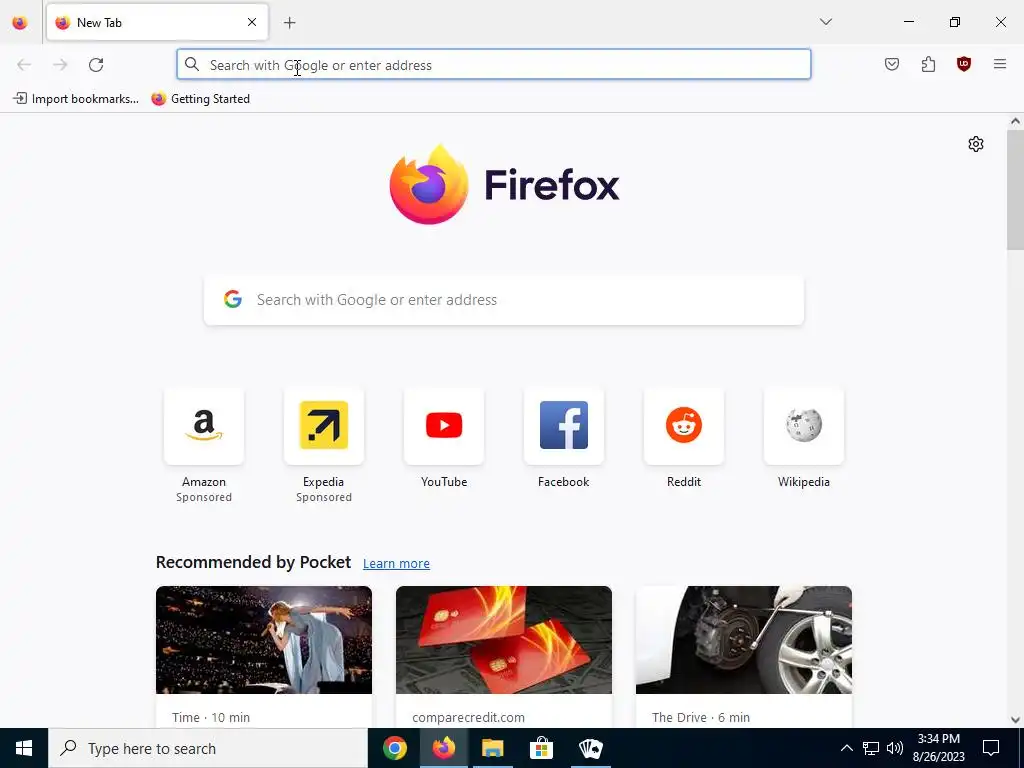Focus the address bar search field
1024x768 pixels.
(x=494, y=65)
